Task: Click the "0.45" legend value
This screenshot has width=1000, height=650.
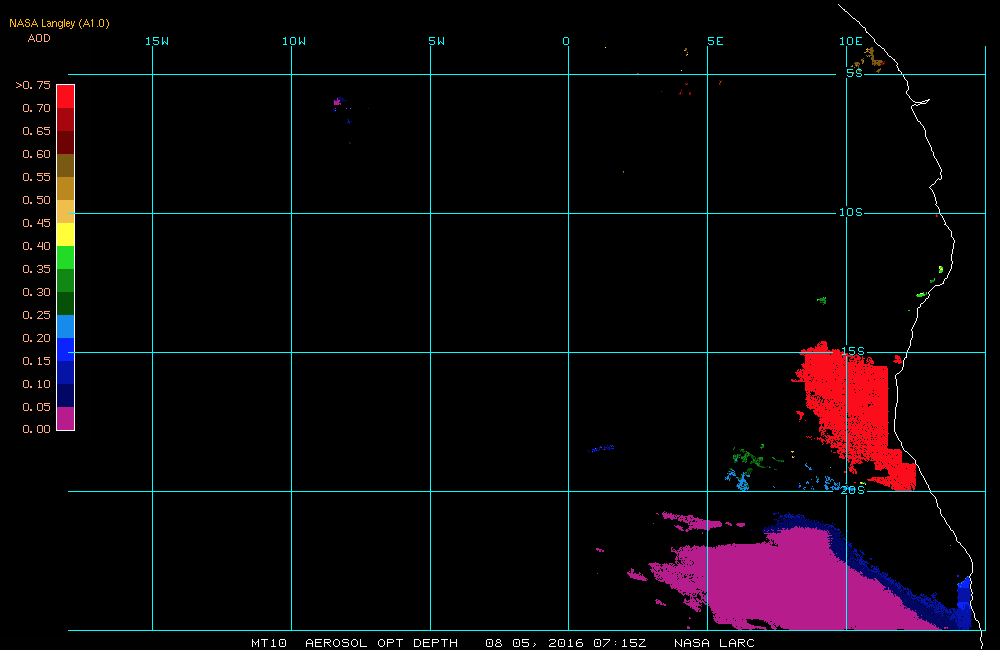Action: point(36,223)
